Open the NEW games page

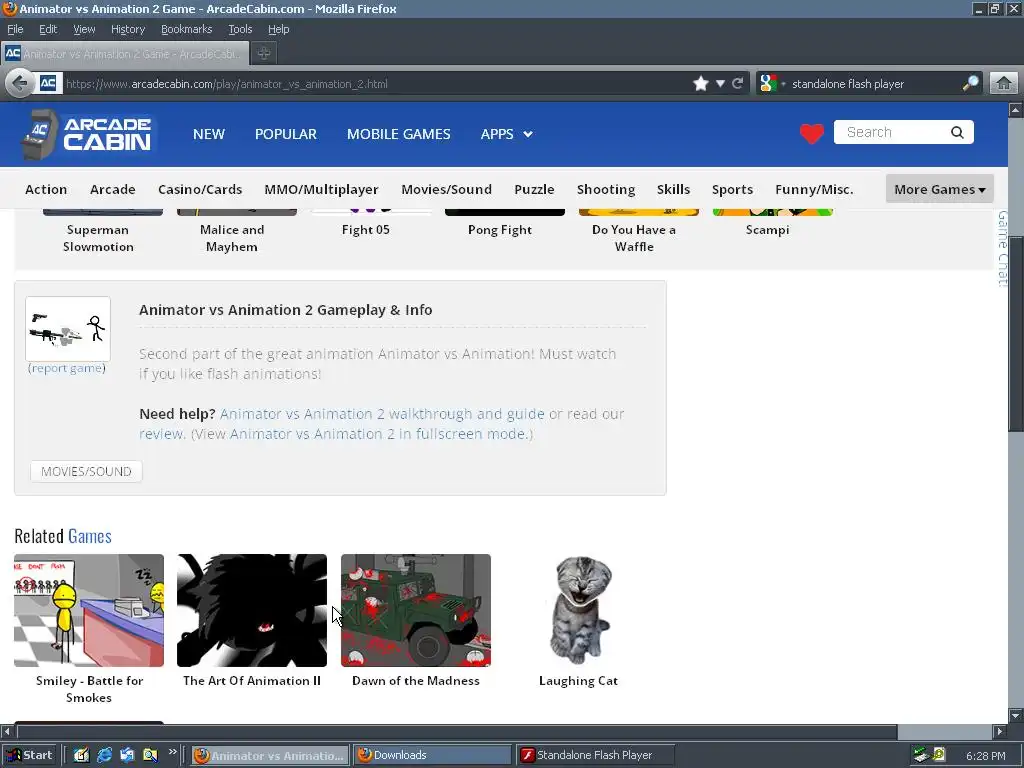pyautogui.click(x=209, y=134)
